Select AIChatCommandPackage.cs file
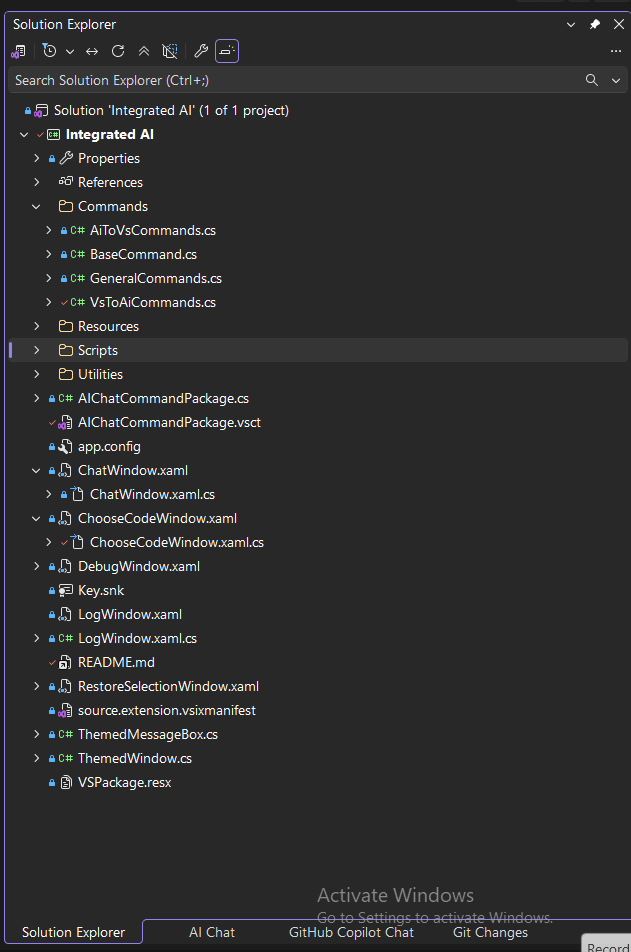 coord(163,398)
